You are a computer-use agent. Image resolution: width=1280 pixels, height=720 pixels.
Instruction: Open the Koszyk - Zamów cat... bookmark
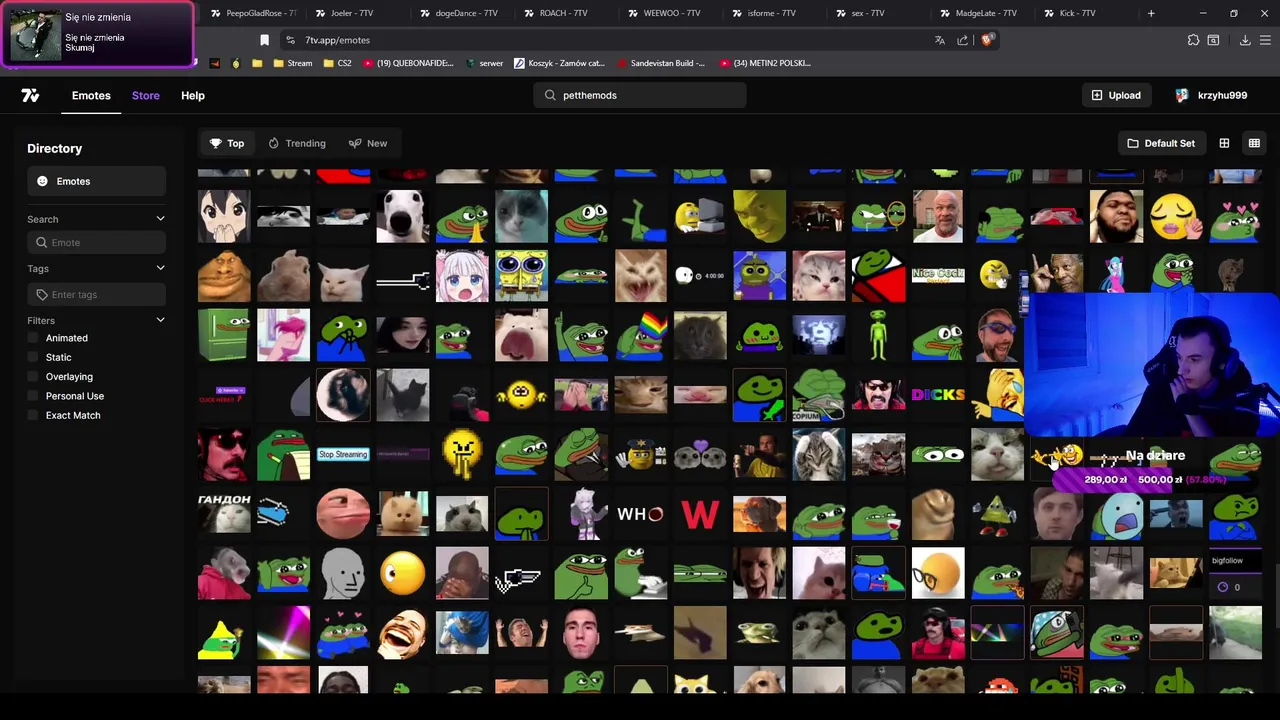560,63
